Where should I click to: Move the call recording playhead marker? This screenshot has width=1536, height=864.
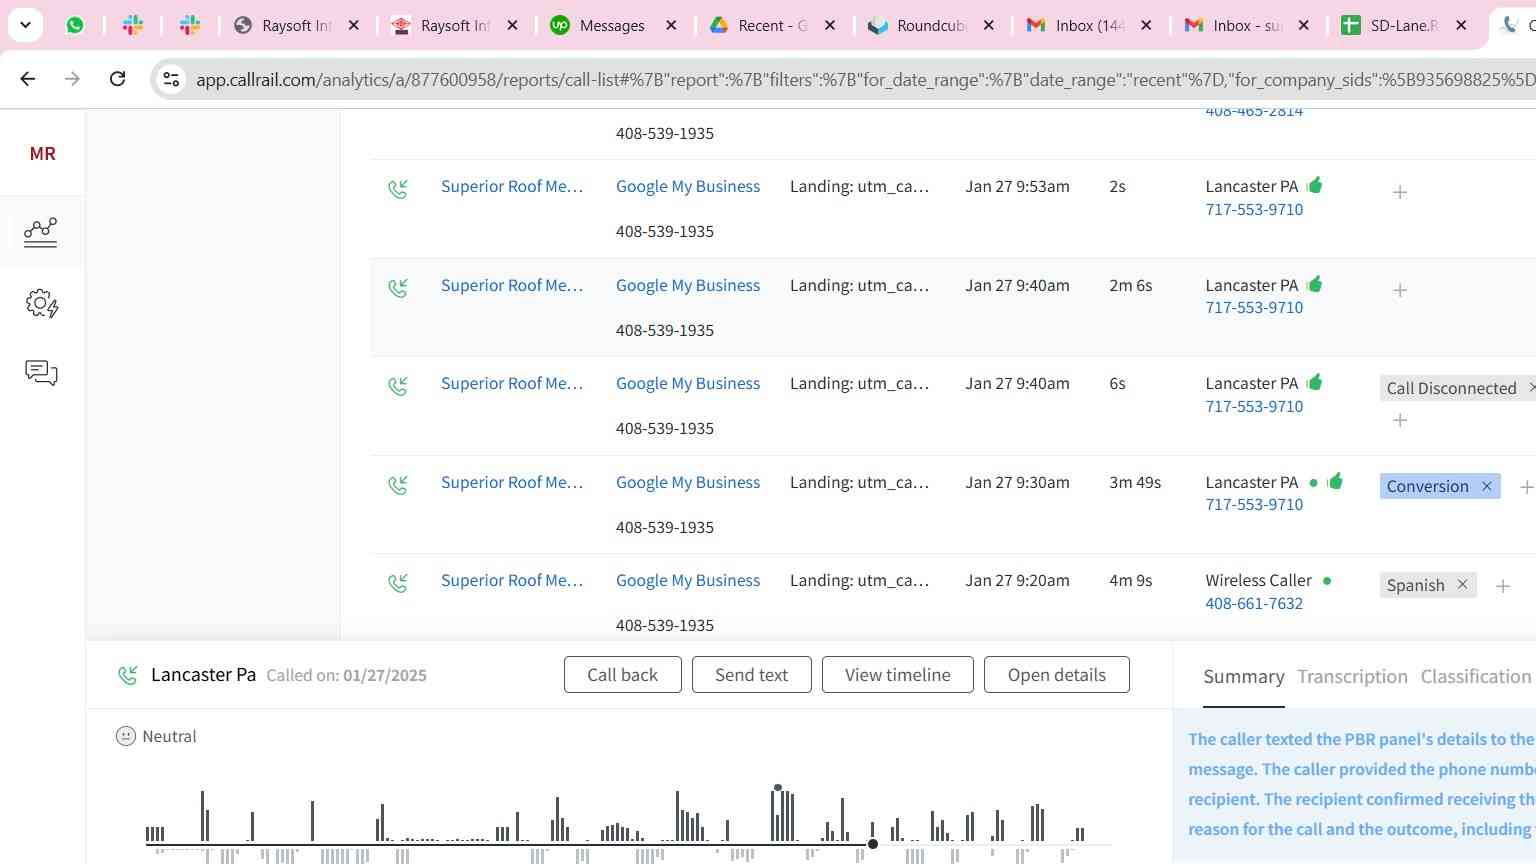873,844
